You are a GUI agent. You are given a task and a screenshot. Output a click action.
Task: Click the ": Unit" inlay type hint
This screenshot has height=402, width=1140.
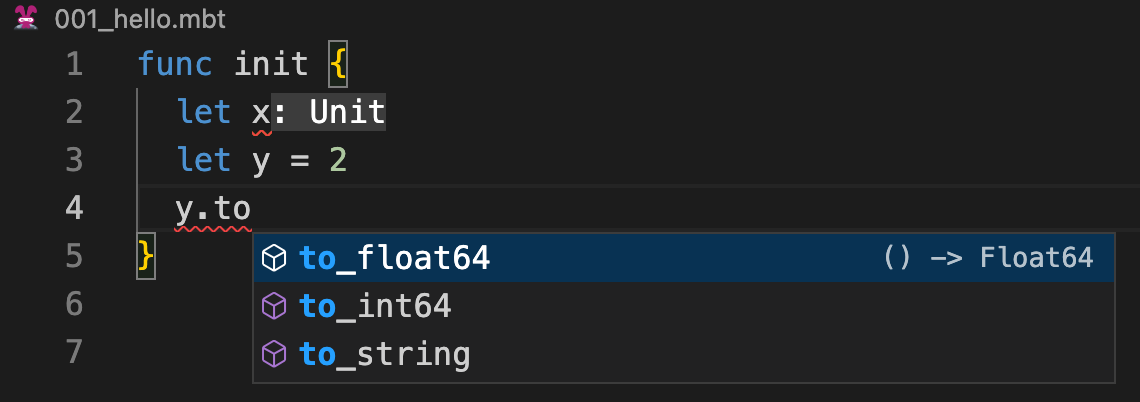point(329,113)
